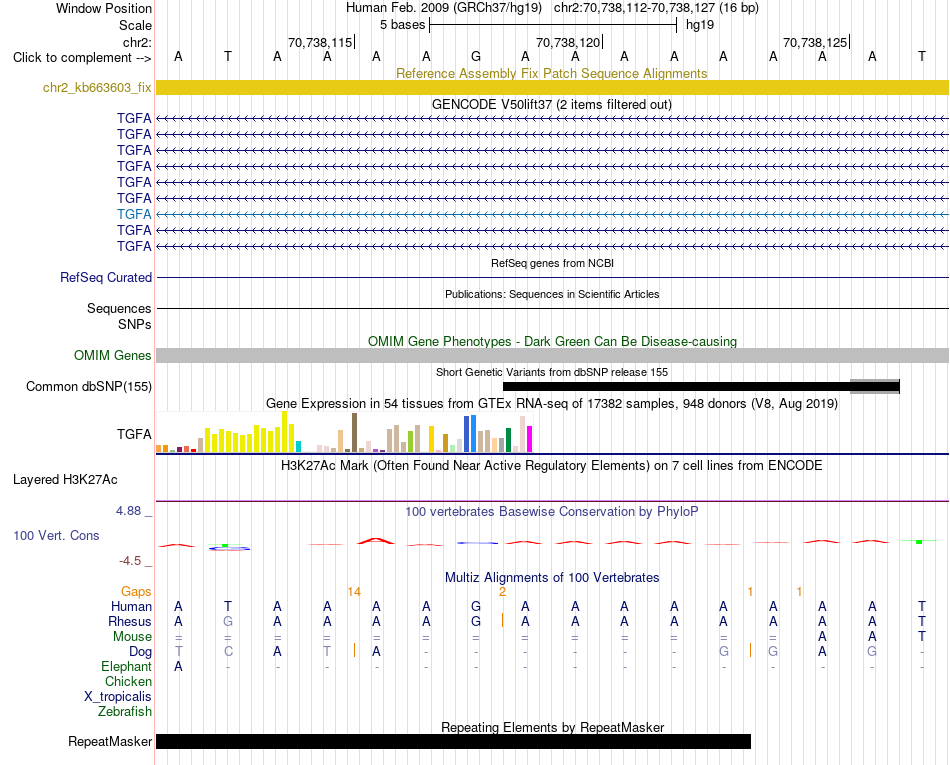Open 'Publications: Sequences in Scientific Articles' title

pos(552,294)
